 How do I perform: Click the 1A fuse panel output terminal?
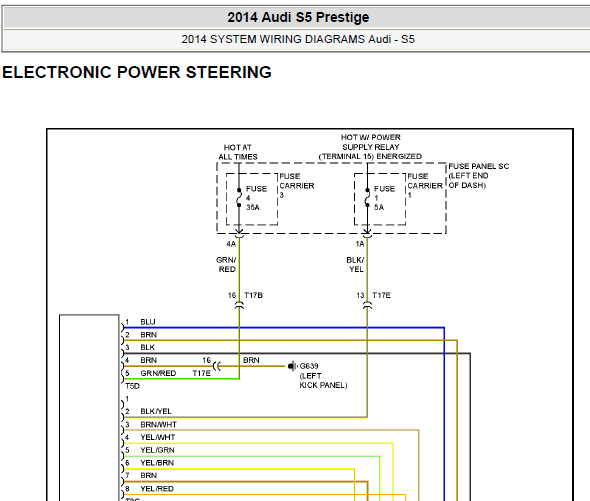tap(367, 234)
